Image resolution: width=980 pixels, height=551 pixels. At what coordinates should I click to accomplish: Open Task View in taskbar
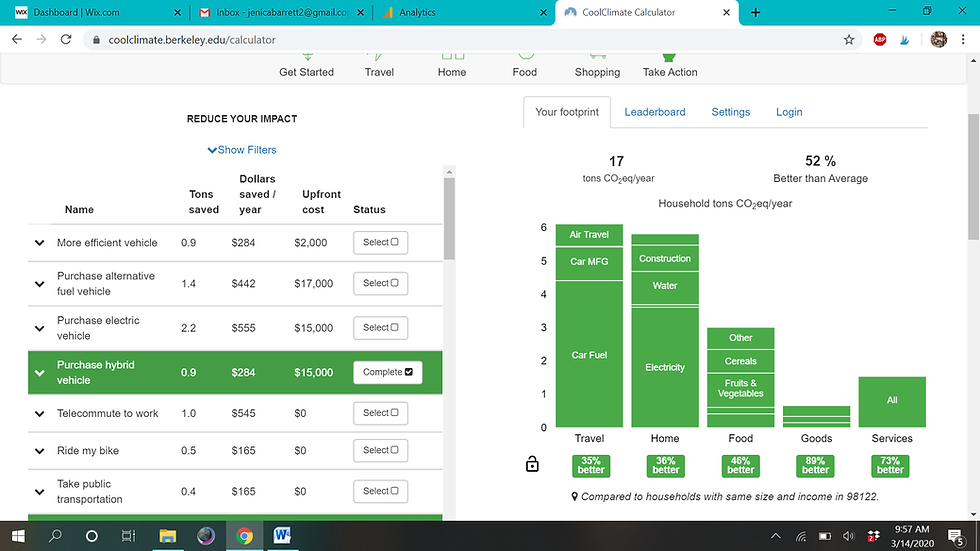click(x=128, y=536)
